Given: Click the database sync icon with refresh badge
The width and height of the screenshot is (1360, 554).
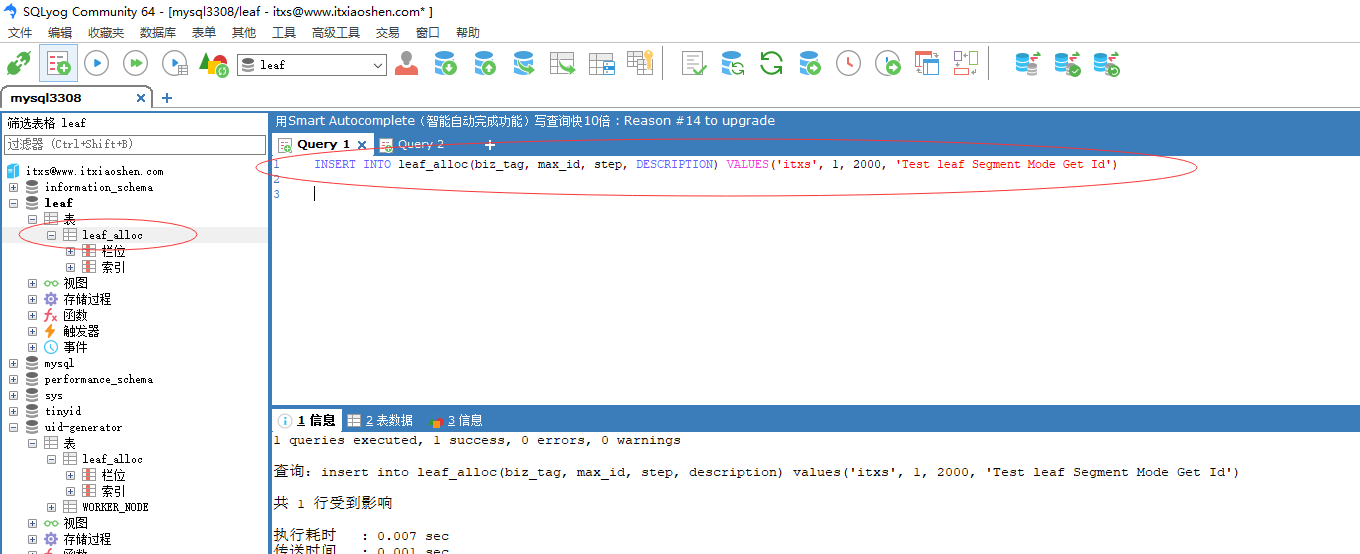Looking at the screenshot, I should (1106, 64).
